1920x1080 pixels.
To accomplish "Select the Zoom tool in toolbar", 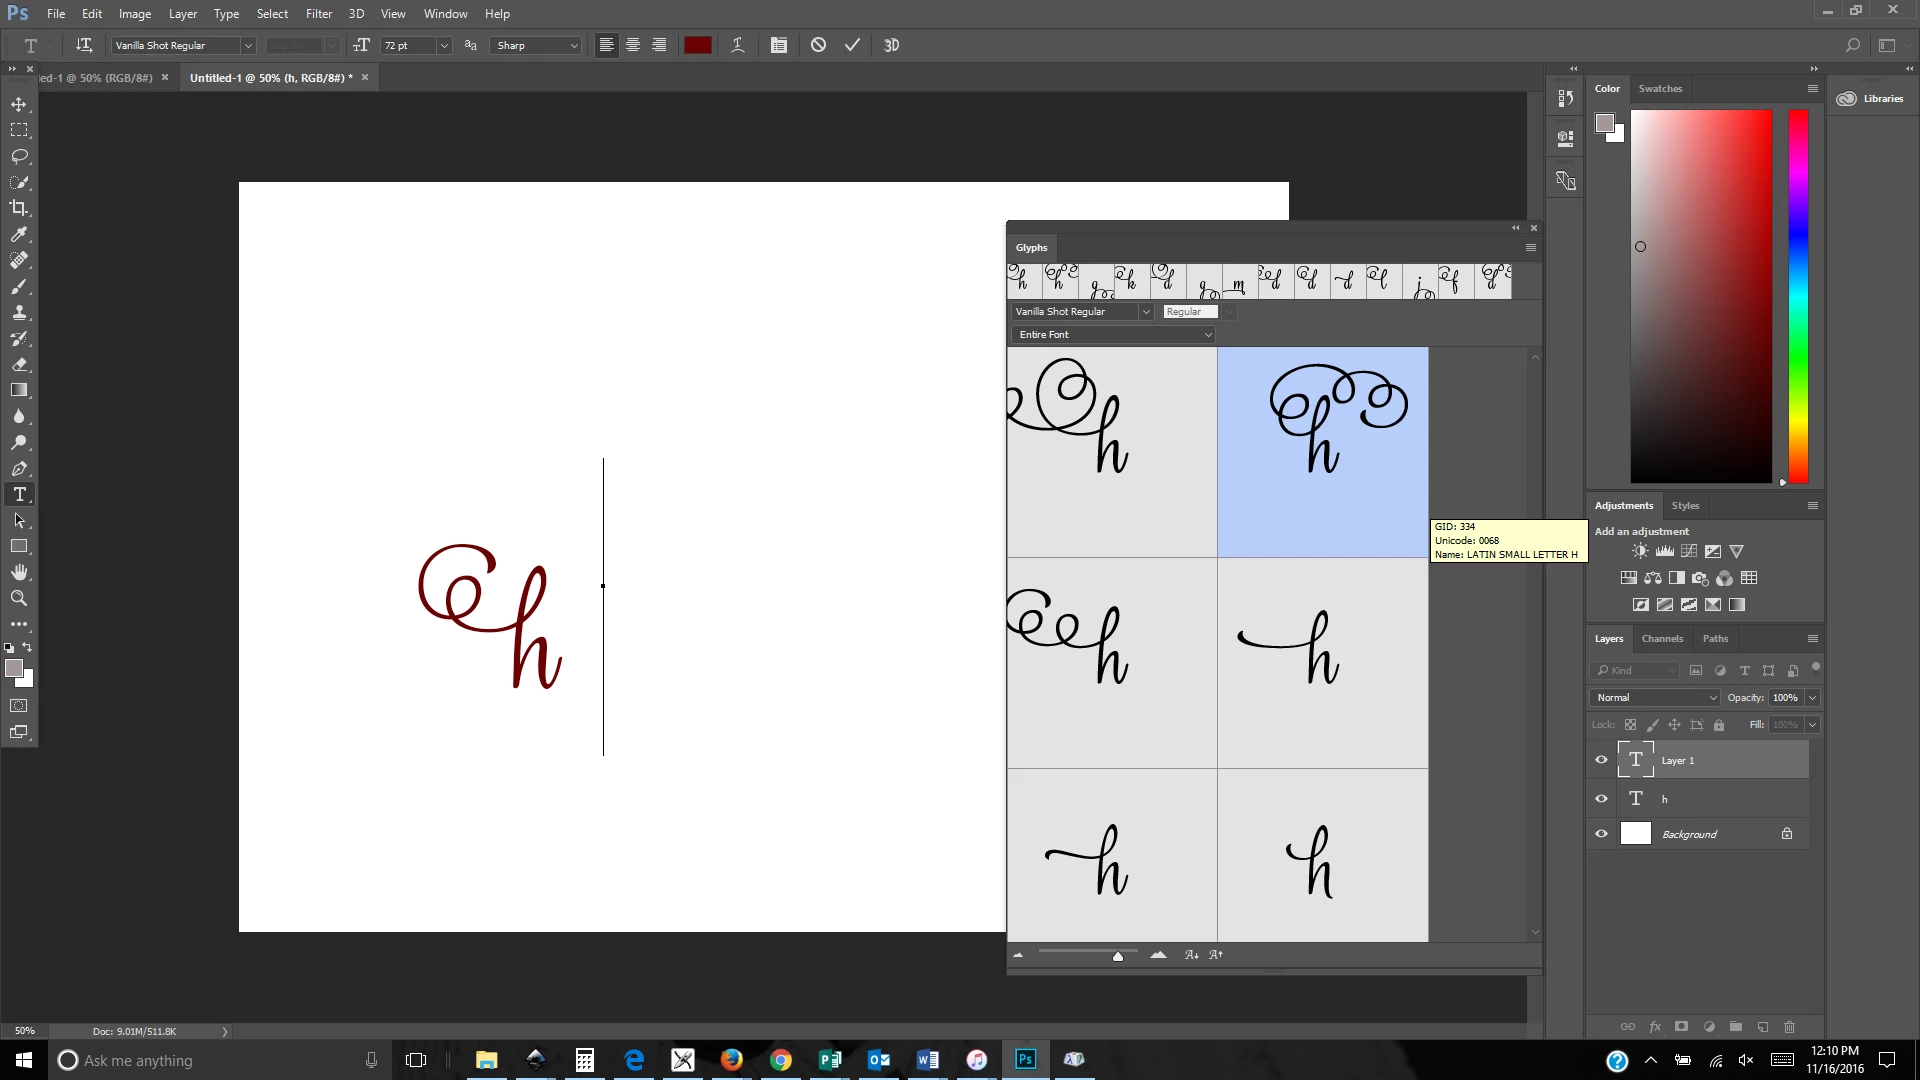I will click(x=19, y=598).
